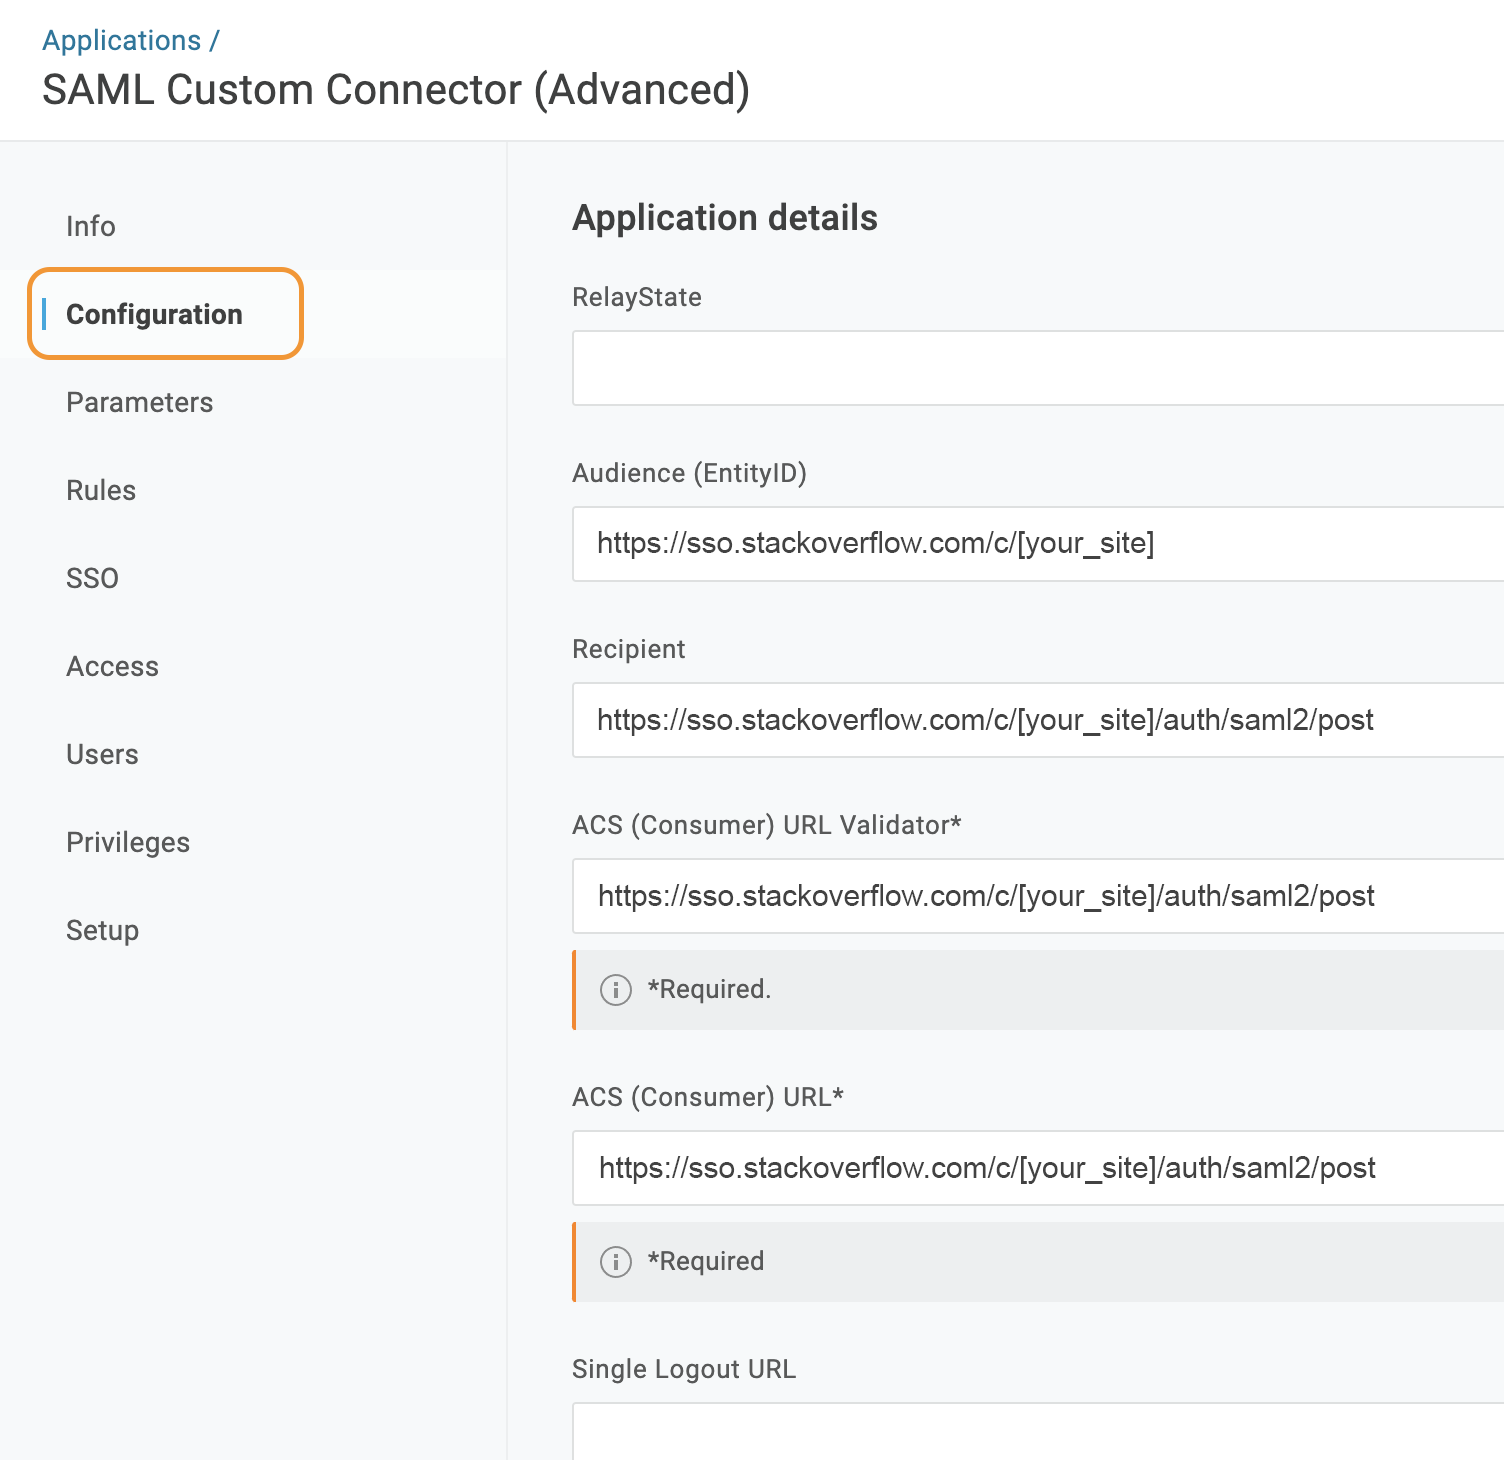Switch to the SSO tab
Viewport: 1504px width, 1460px height.
pos(92,579)
